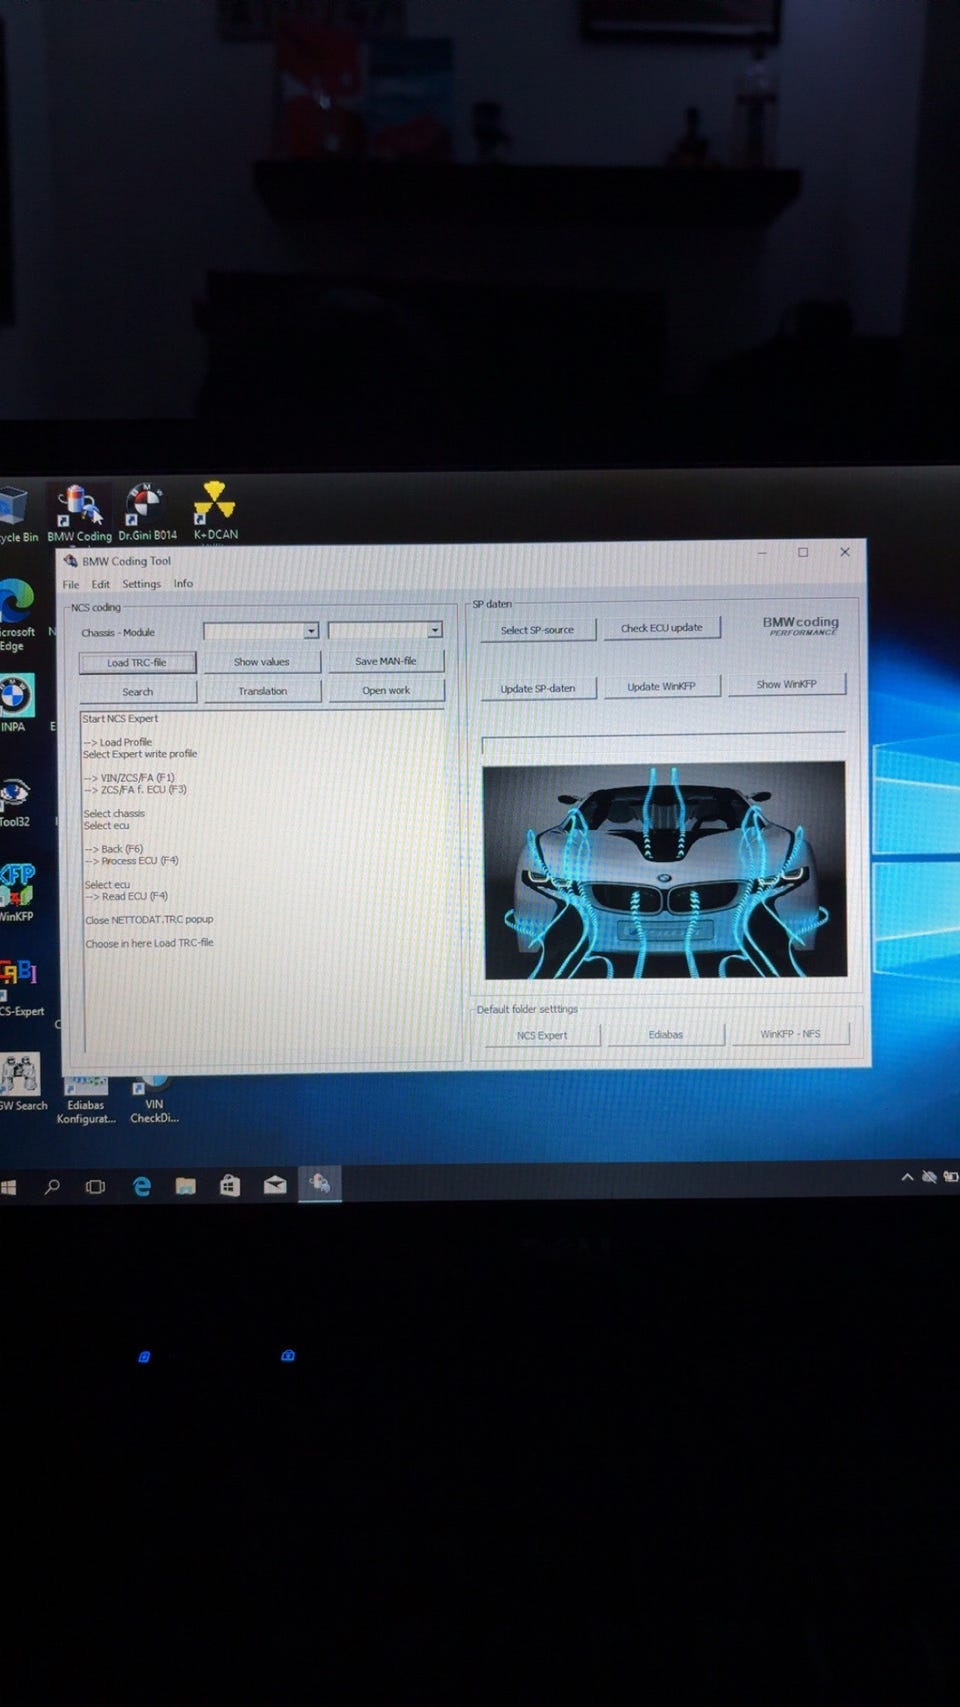Click Ediabas folder settings button
This screenshot has height=1707, width=960.
[666, 1034]
